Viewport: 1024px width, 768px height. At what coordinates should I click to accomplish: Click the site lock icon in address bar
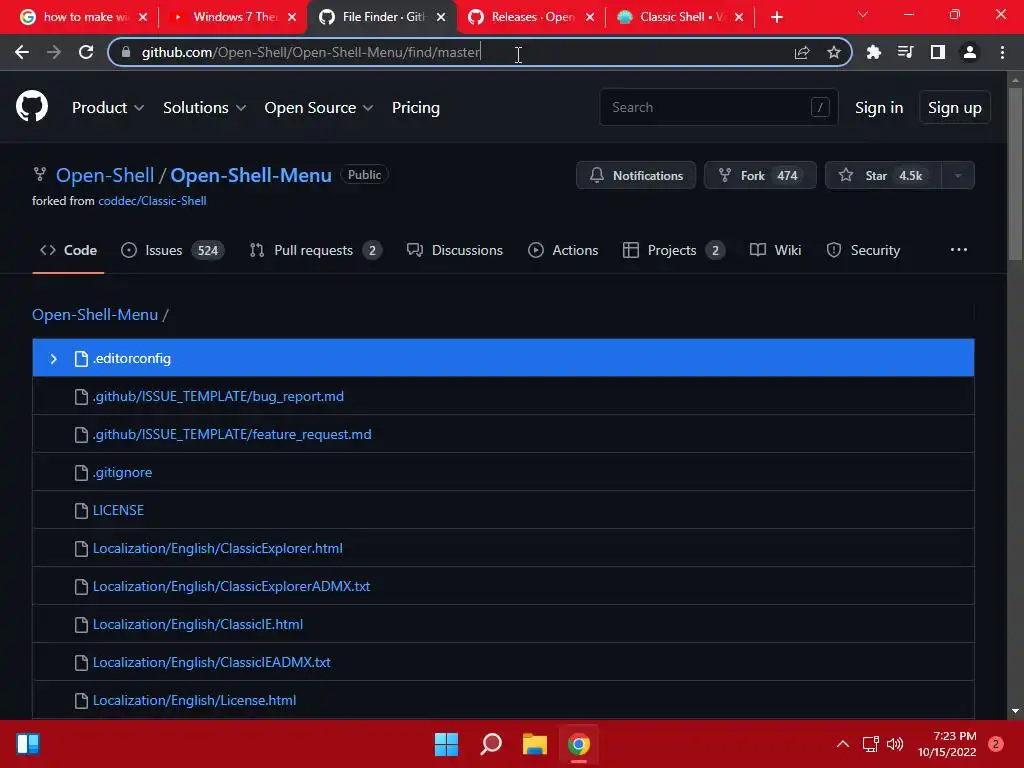126,52
